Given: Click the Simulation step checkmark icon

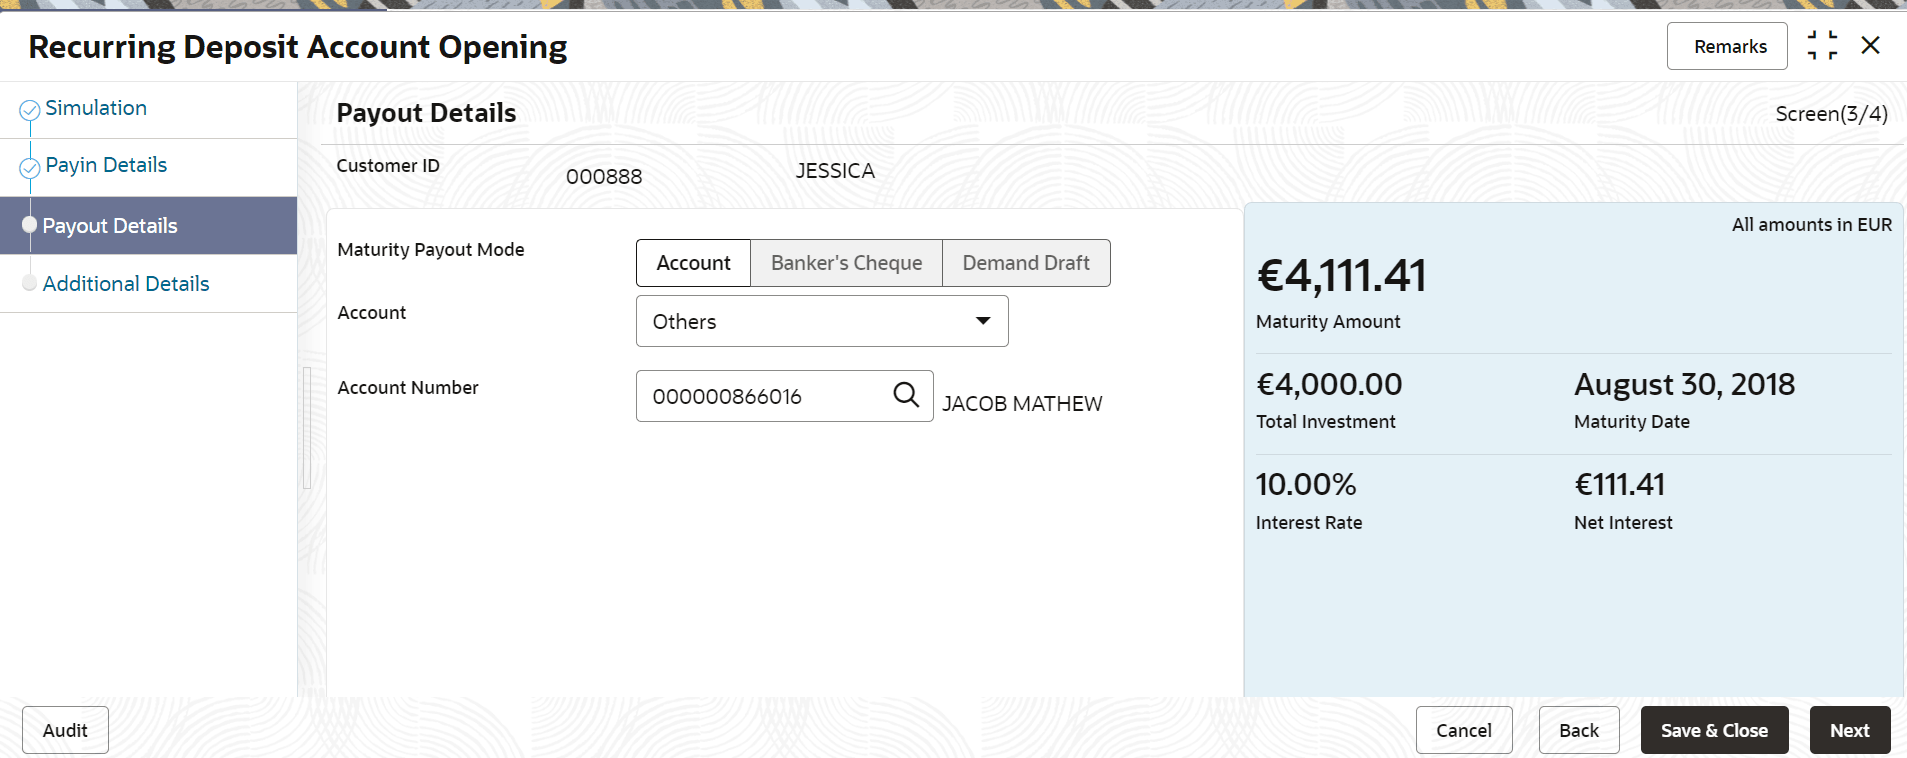Looking at the screenshot, I should pyautogui.click(x=30, y=109).
